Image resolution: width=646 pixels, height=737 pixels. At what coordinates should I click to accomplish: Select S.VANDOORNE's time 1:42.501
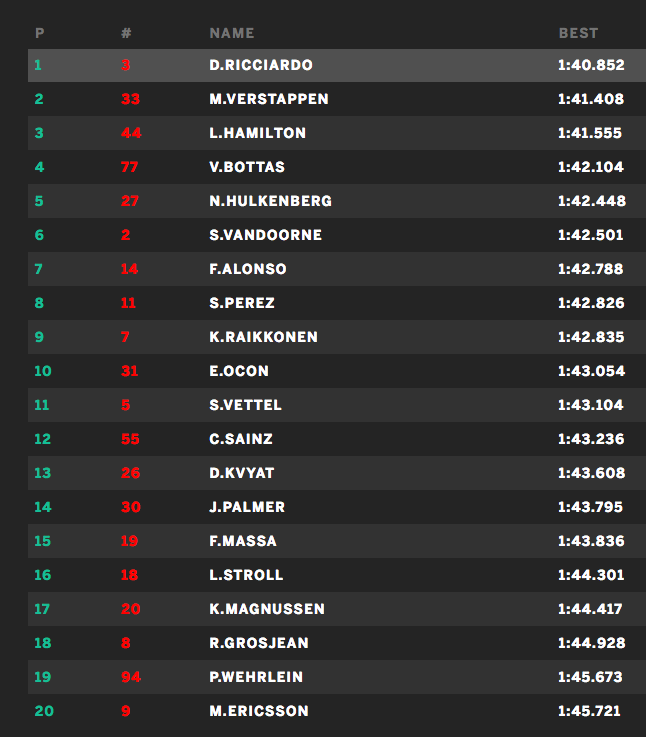point(590,235)
